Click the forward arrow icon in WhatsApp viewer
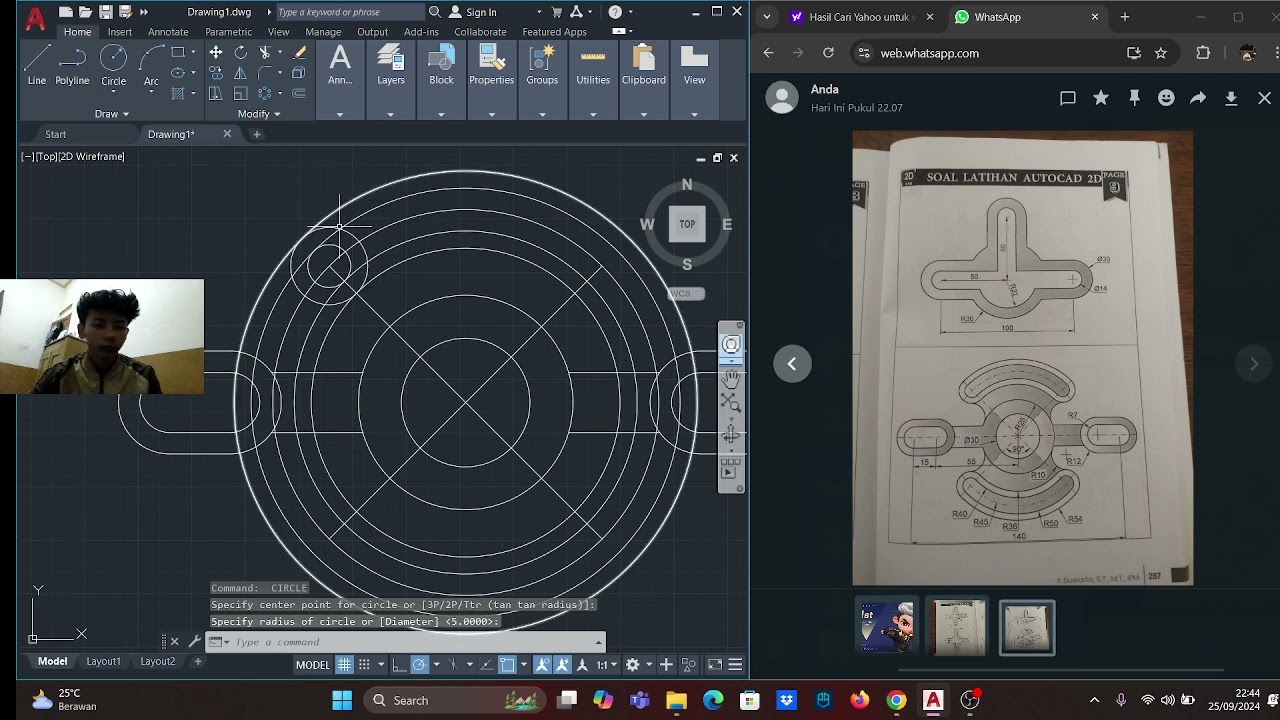Image resolution: width=1280 pixels, height=720 pixels. 1198,98
